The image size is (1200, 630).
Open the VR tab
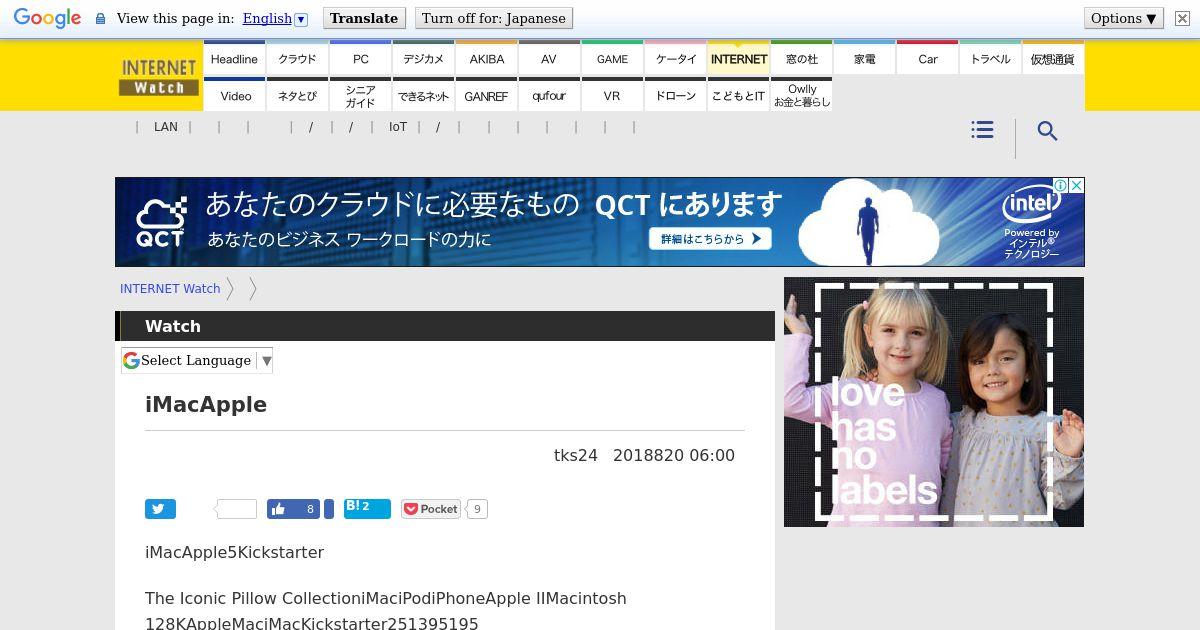612,95
